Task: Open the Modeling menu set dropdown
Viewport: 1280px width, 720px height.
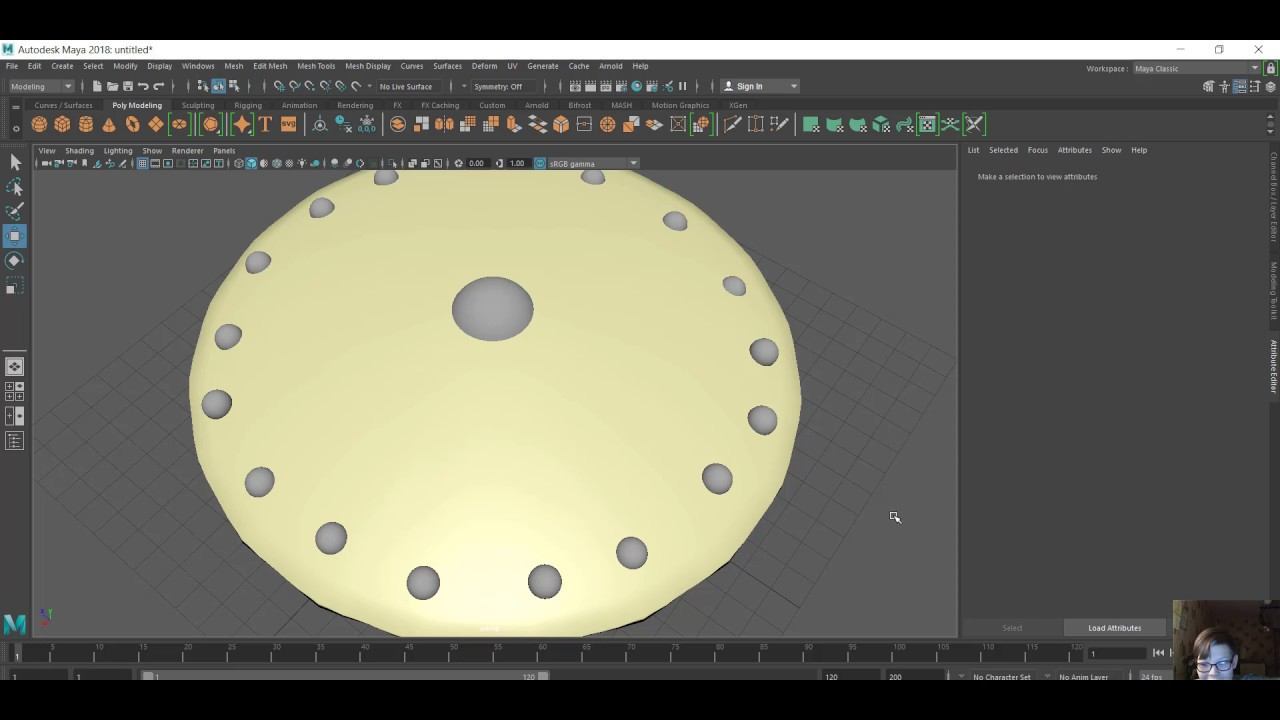Action: point(40,86)
